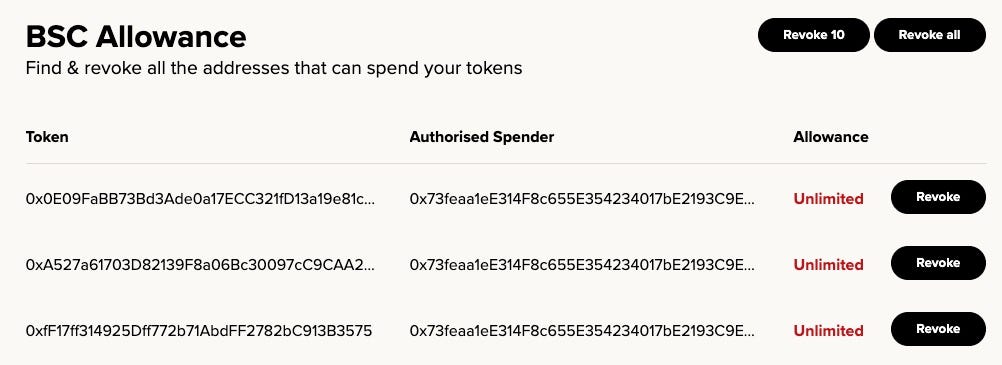Click Unlimited allowance in the 0x0E09 row

pyautogui.click(x=828, y=199)
